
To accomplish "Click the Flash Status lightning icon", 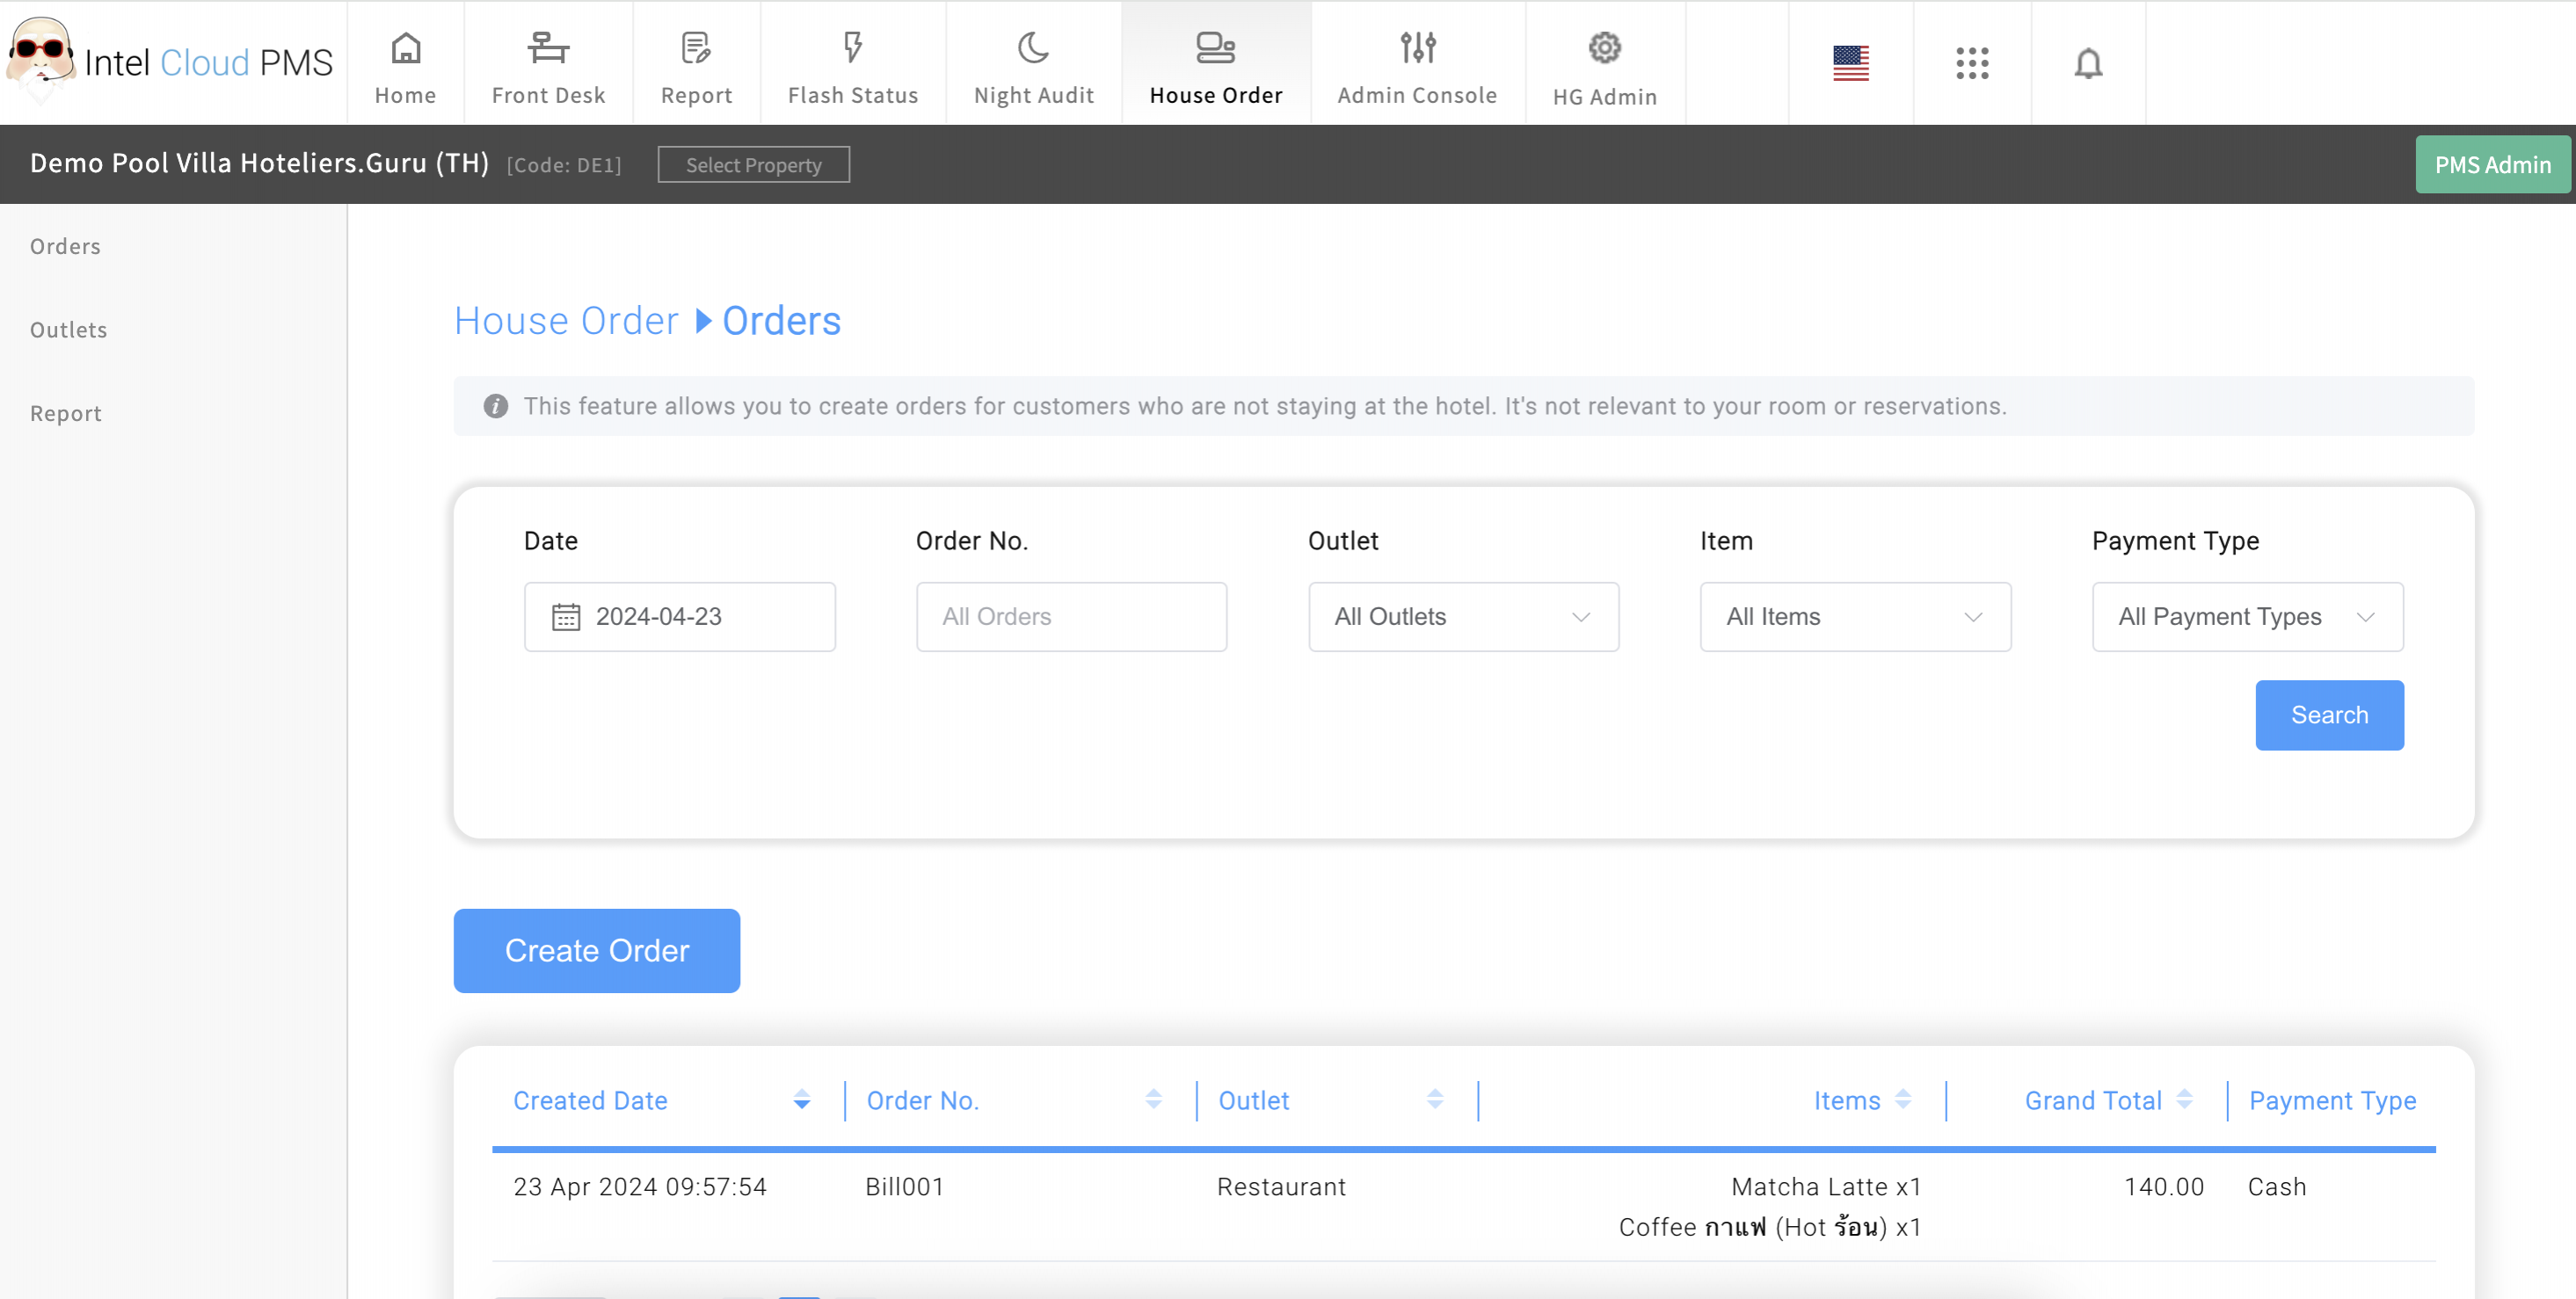I will pos(852,48).
